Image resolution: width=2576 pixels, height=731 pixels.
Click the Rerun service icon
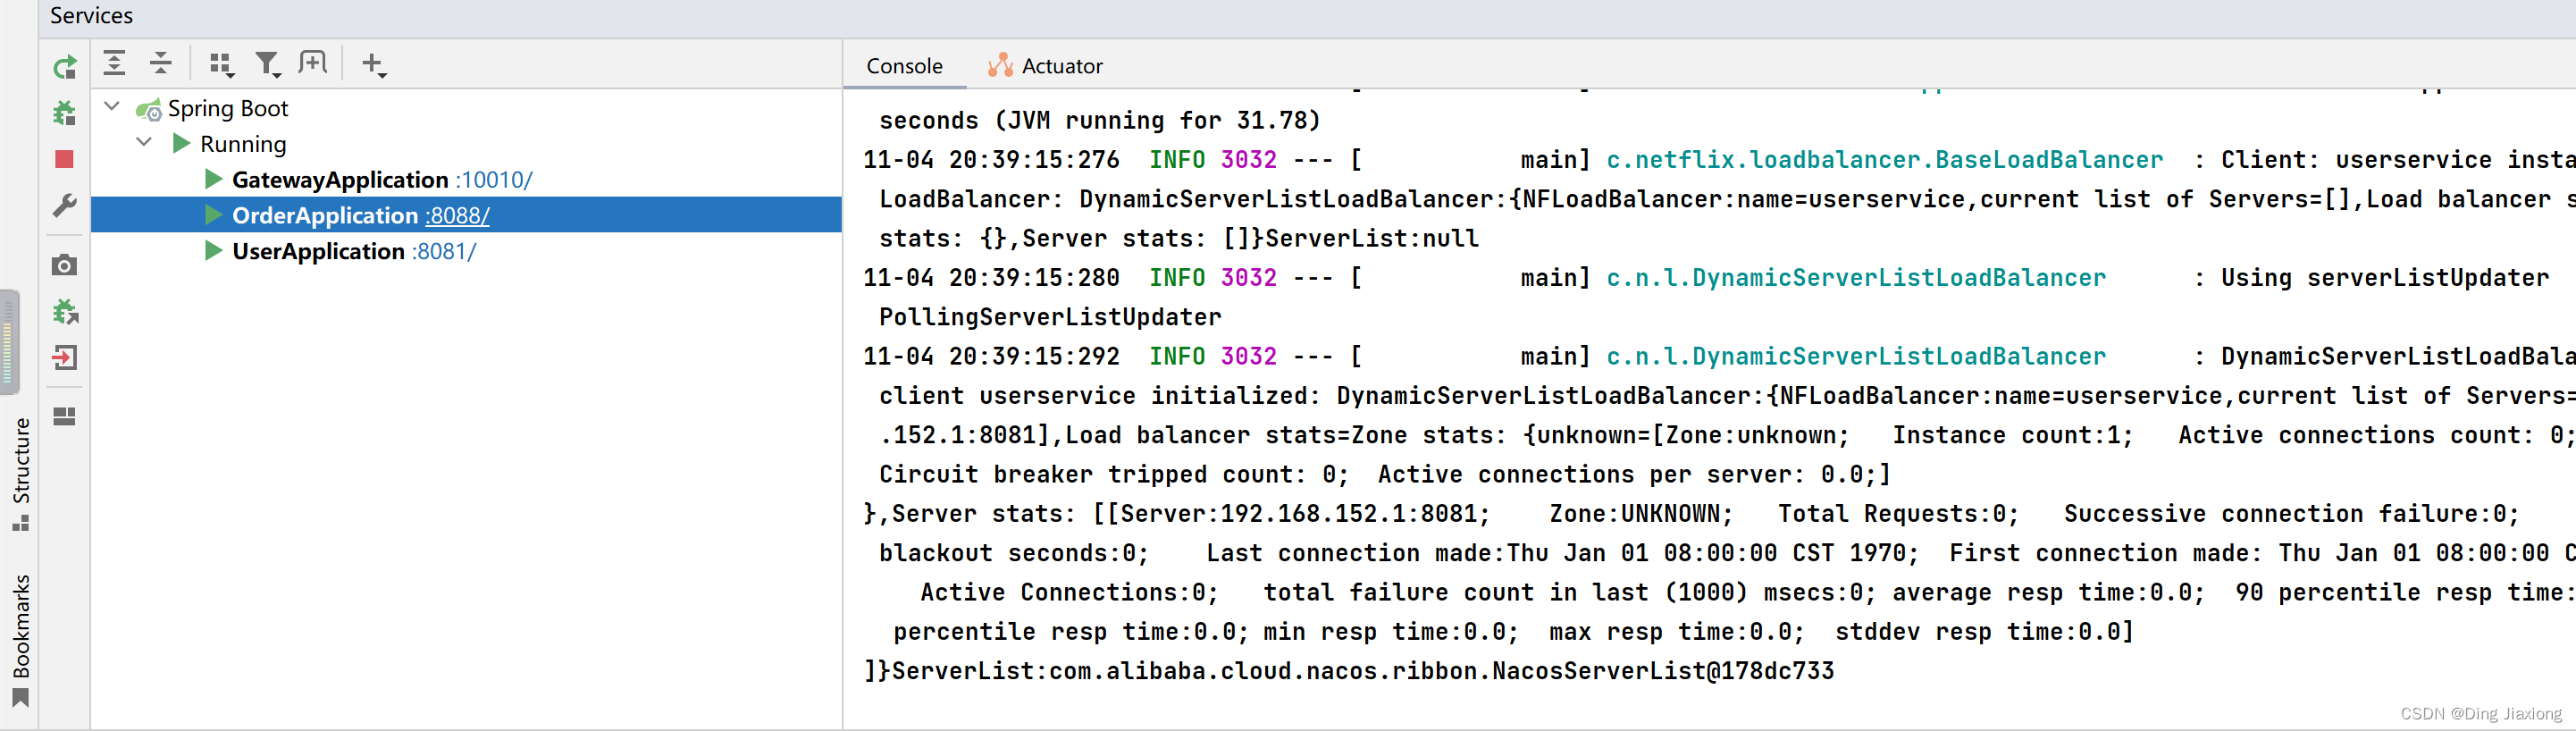pyautogui.click(x=65, y=67)
